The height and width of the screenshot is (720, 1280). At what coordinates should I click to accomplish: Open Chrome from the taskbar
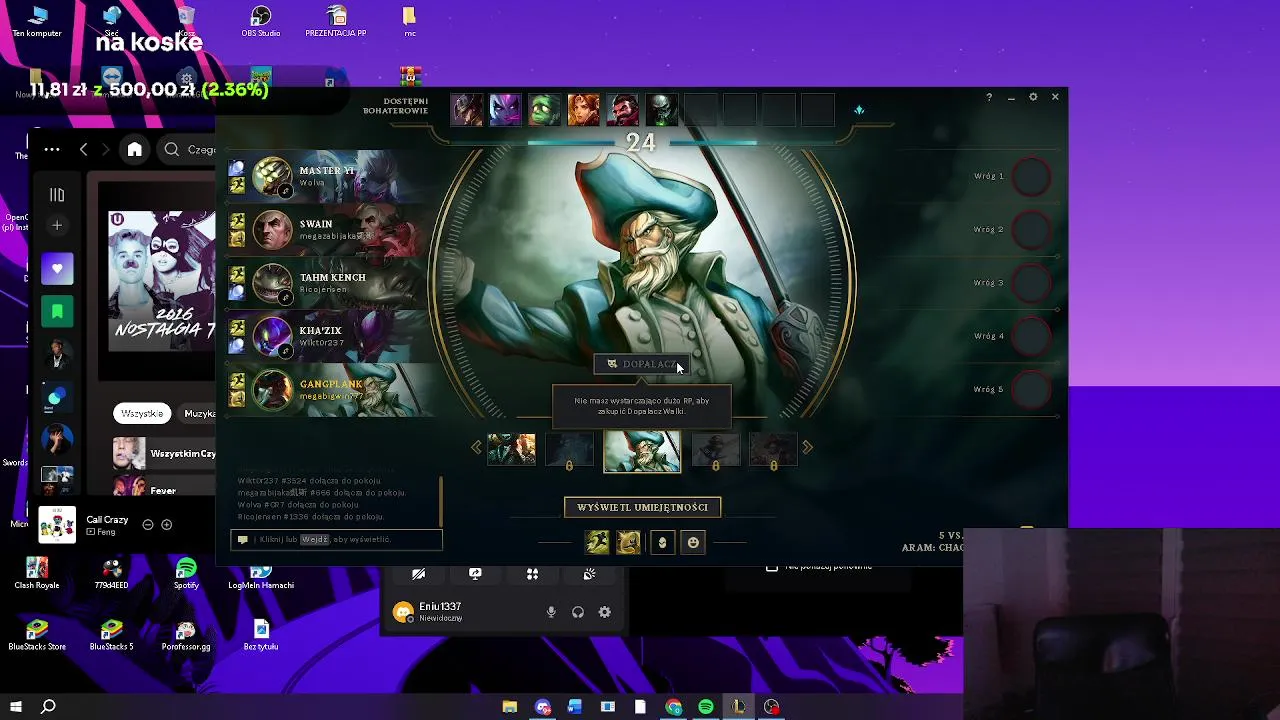(674, 707)
